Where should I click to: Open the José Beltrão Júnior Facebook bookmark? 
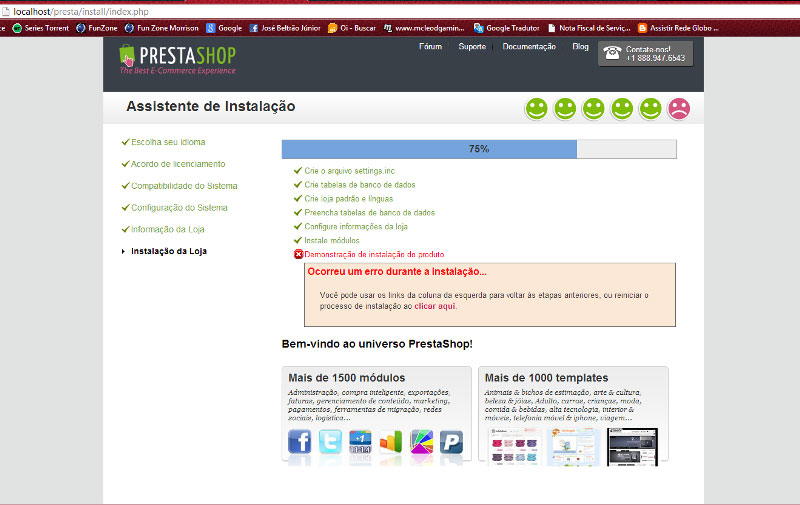tap(285, 28)
